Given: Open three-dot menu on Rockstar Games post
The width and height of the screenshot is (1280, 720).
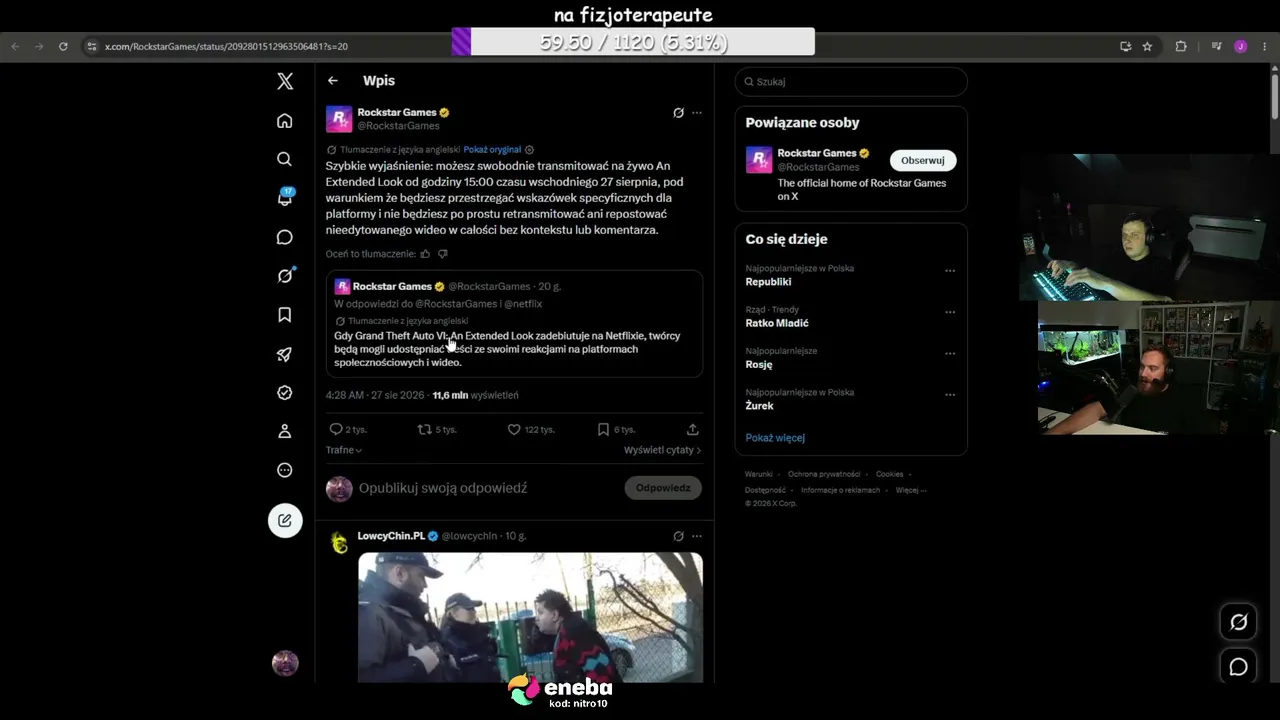Looking at the screenshot, I should click(697, 113).
